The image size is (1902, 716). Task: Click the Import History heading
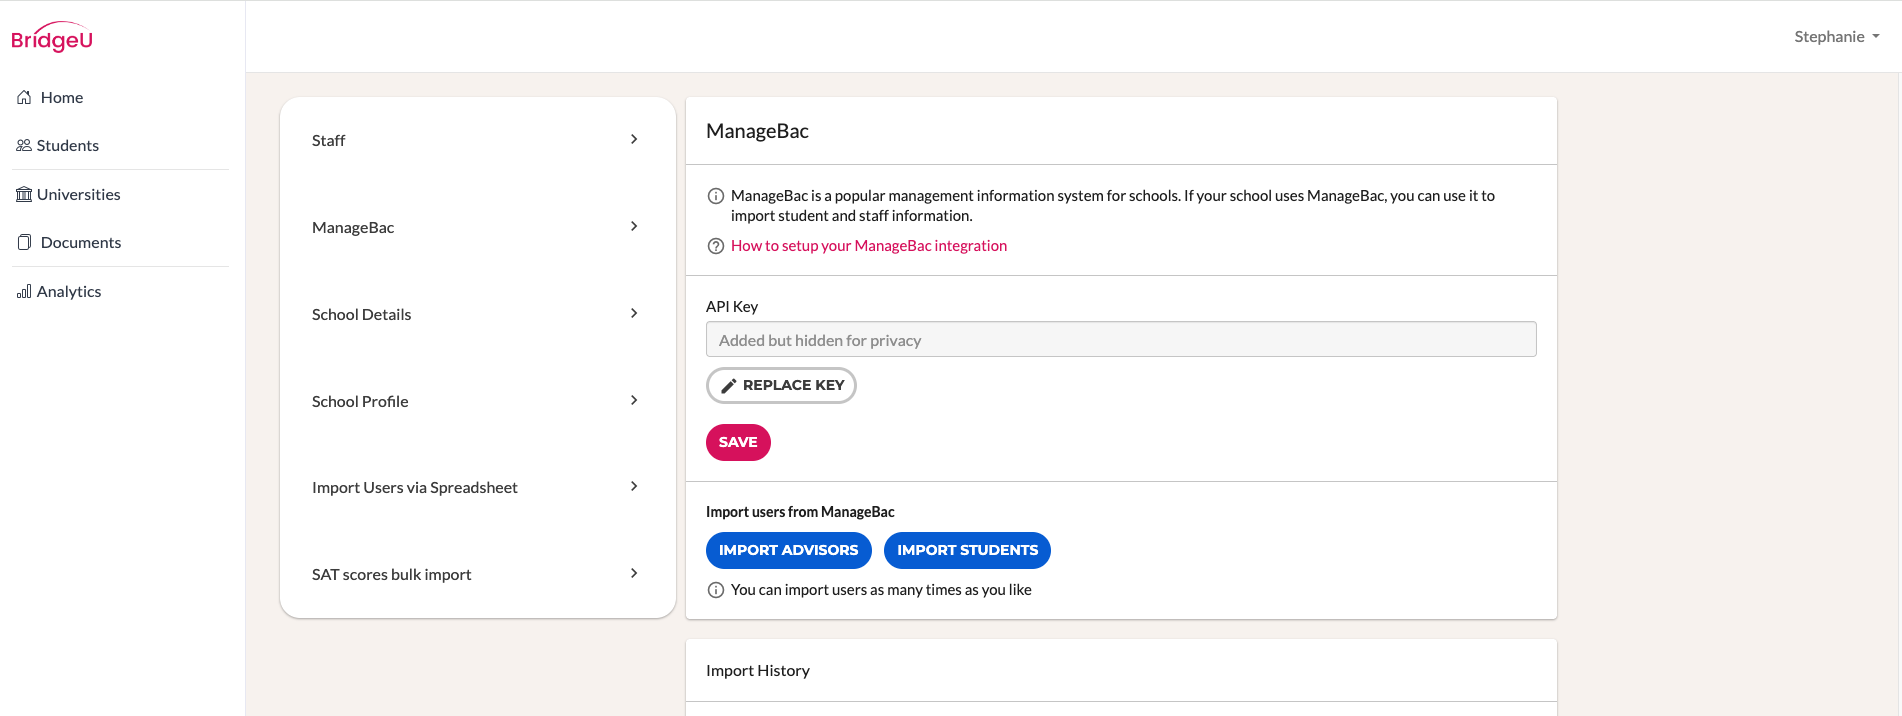tap(758, 671)
